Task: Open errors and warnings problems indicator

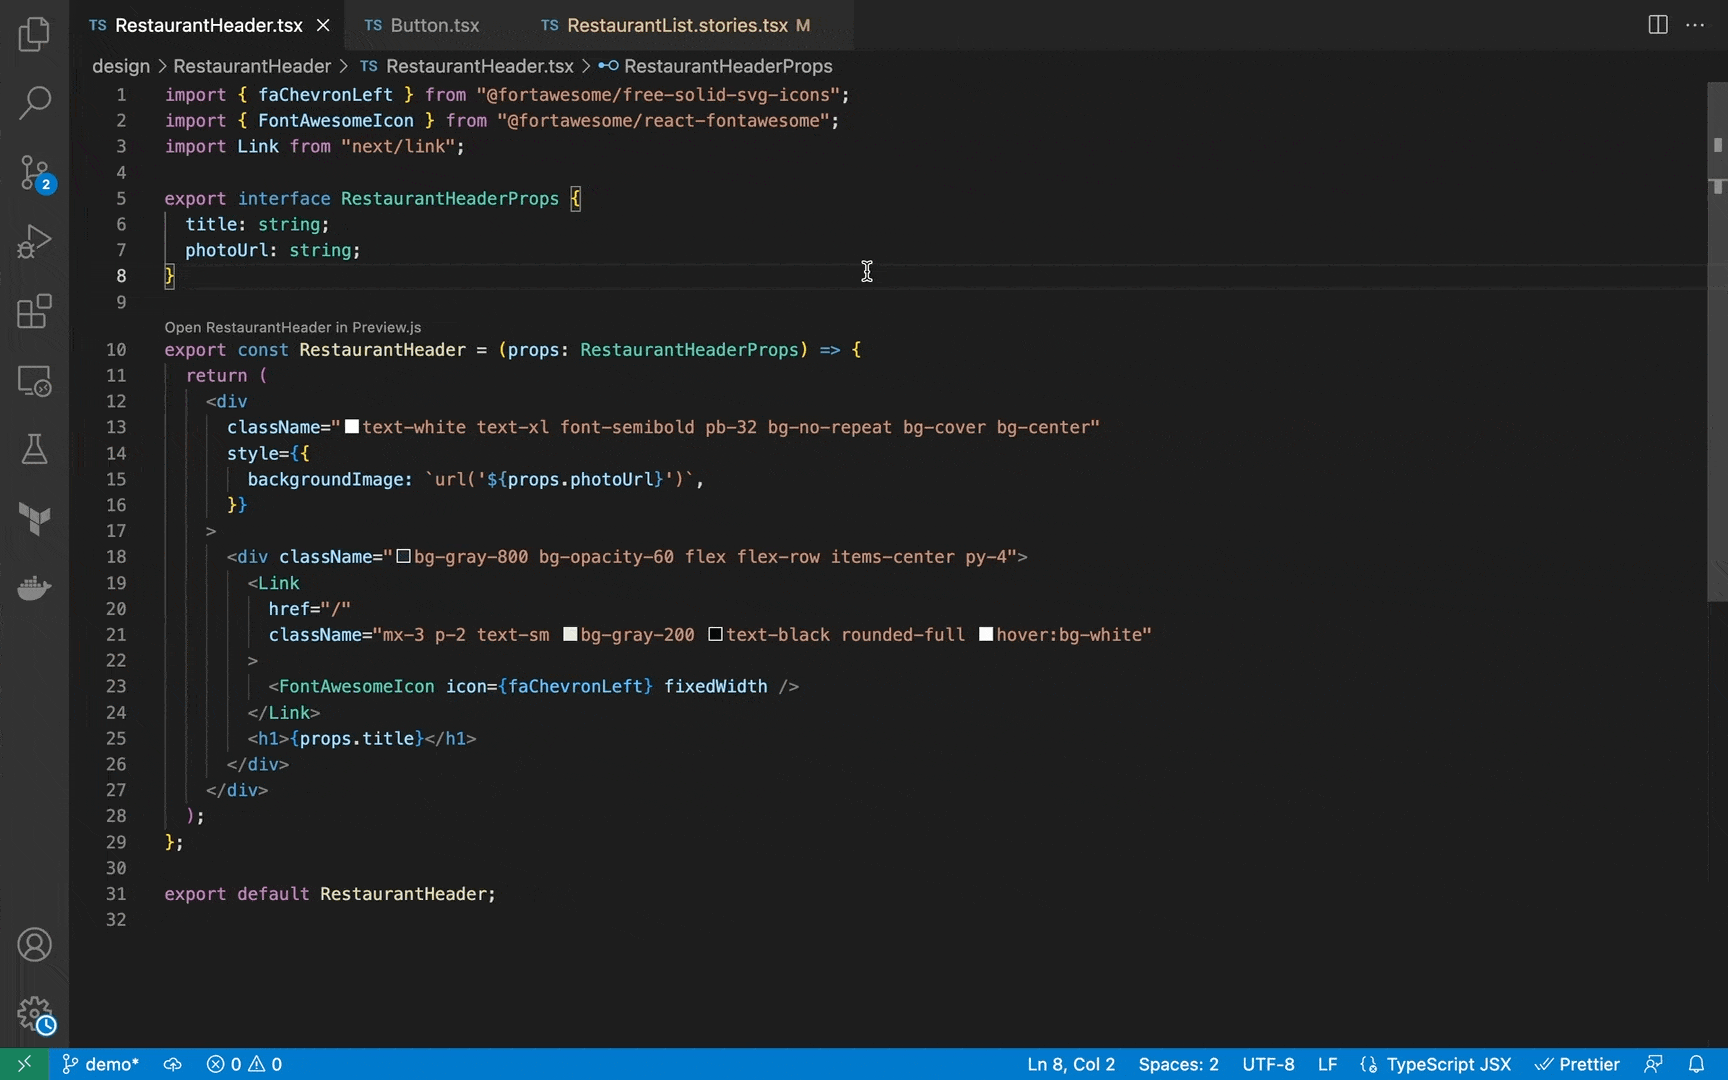Action: [x=244, y=1064]
